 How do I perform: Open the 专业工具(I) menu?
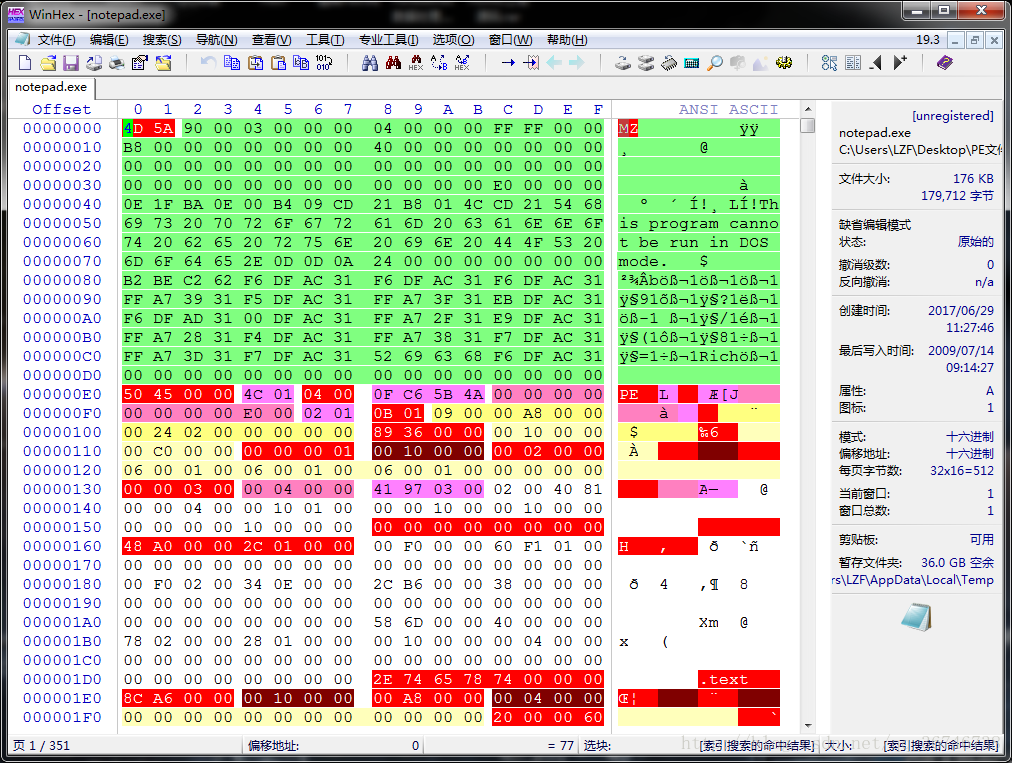pyautogui.click(x=389, y=40)
